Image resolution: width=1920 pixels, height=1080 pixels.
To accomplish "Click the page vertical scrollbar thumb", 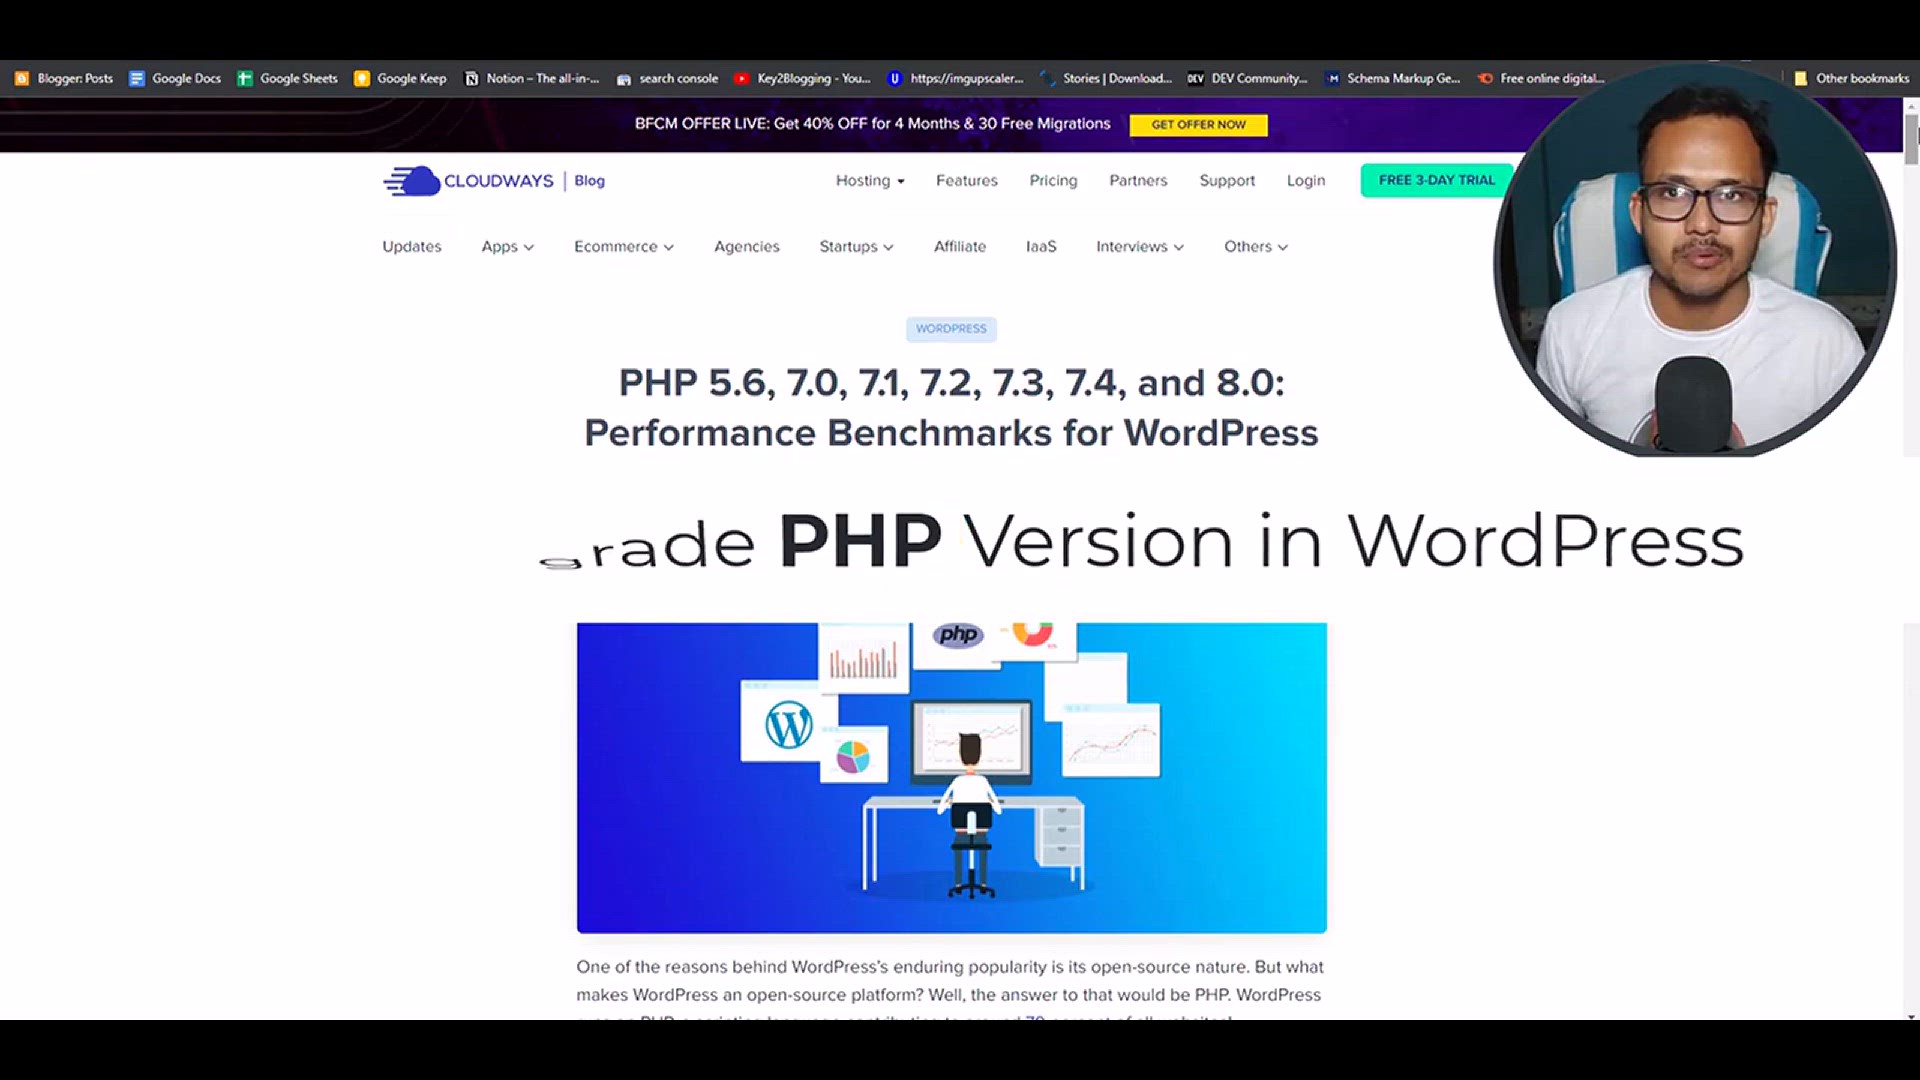I will coord(1911,139).
